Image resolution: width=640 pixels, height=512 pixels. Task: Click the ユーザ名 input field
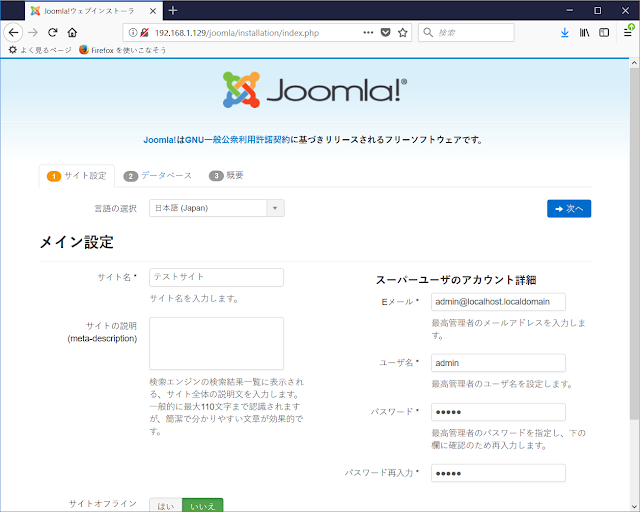tap(498, 363)
